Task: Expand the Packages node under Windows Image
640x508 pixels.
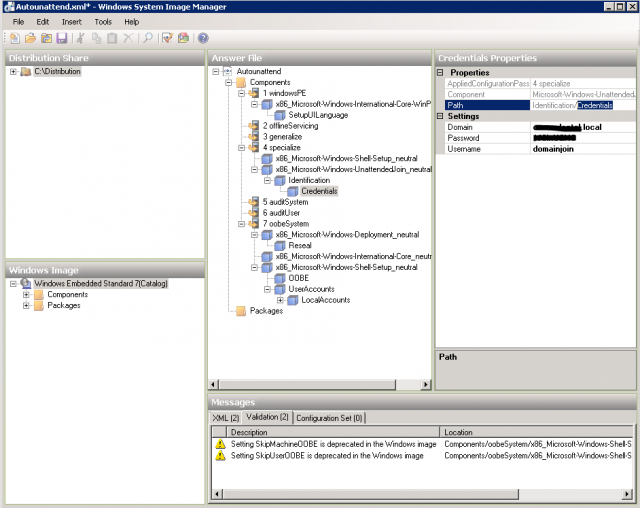Action: coord(26,306)
